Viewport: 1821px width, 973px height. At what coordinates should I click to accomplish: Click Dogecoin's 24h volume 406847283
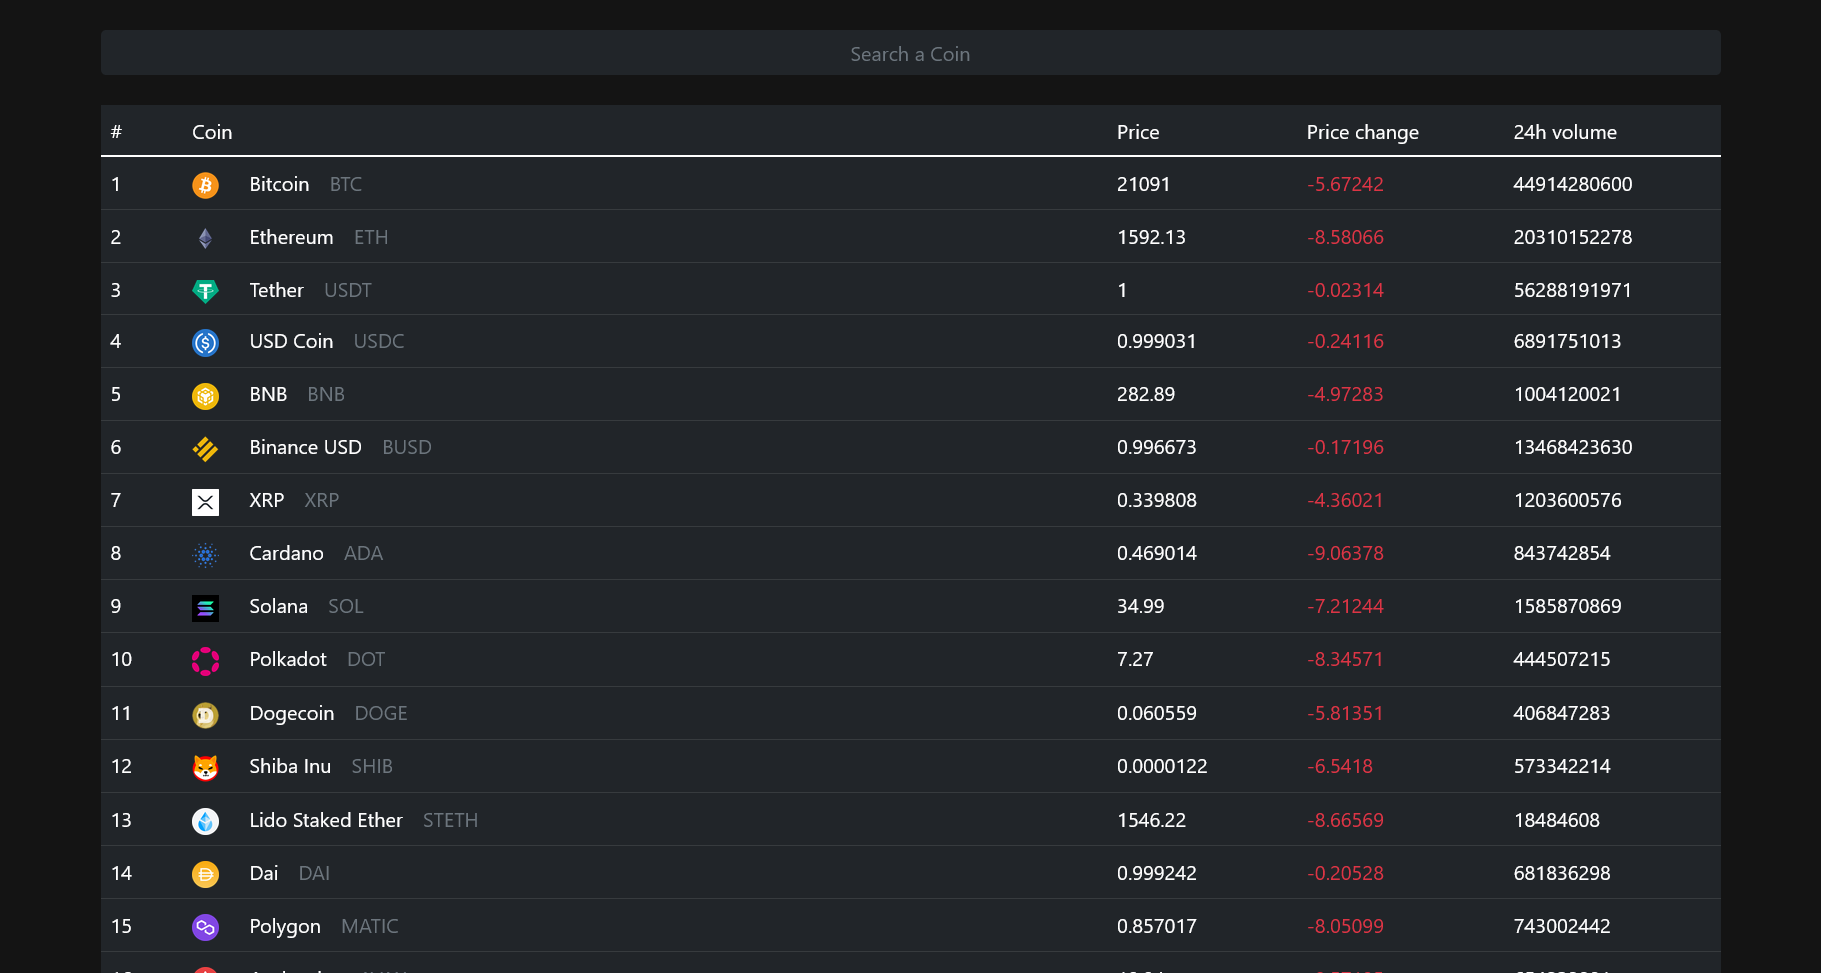1562,713
